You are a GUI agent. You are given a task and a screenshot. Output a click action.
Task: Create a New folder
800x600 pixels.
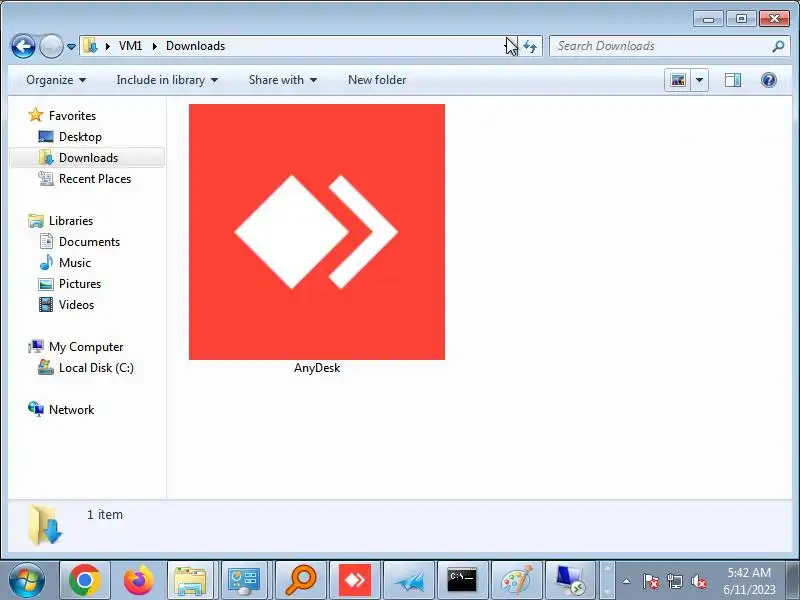click(x=377, y=80)
